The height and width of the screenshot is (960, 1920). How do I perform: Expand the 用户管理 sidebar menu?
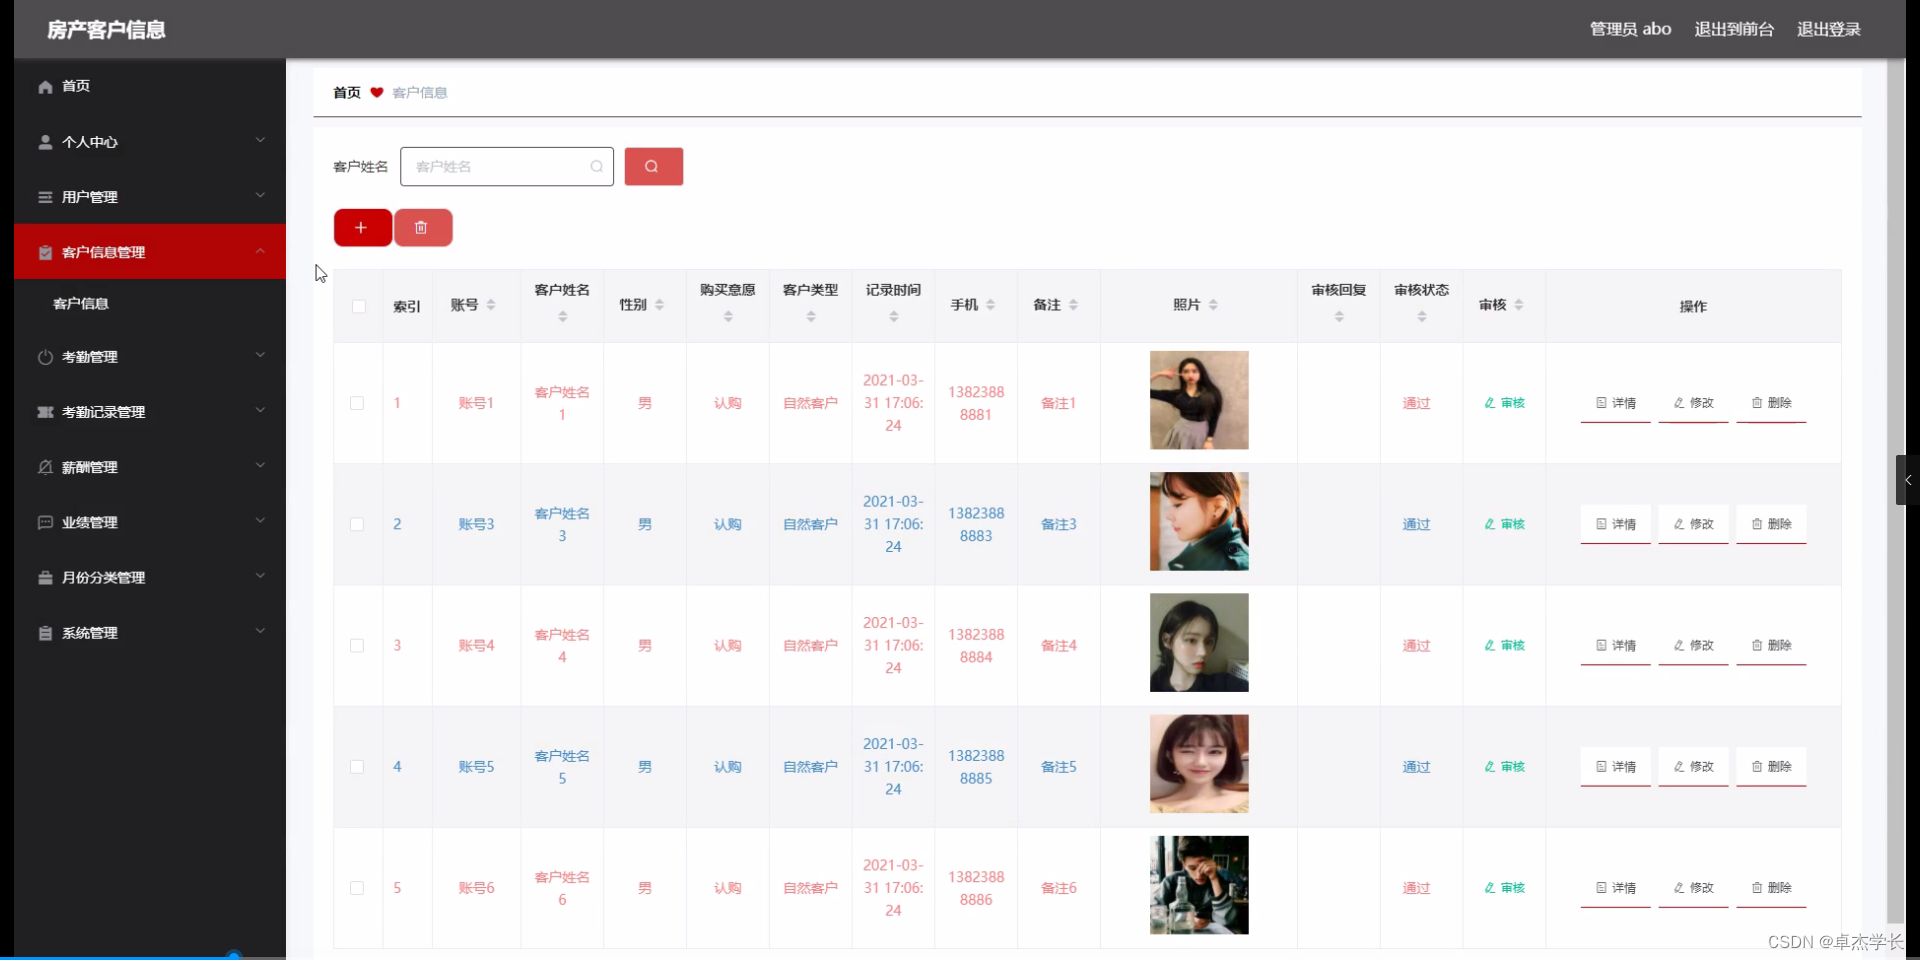(150, 197)
